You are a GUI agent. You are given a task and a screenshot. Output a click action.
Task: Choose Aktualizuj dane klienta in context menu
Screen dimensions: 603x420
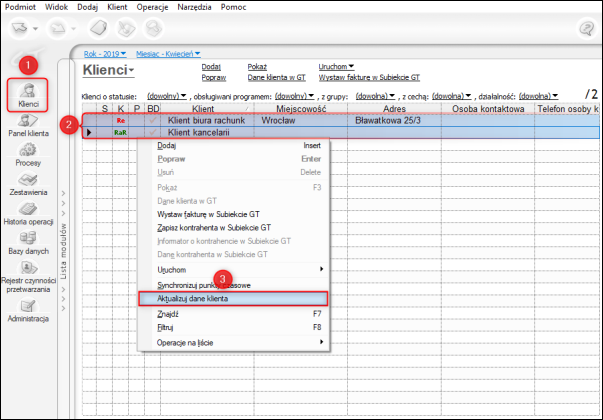pyautogui.click(x=233, y=299)
